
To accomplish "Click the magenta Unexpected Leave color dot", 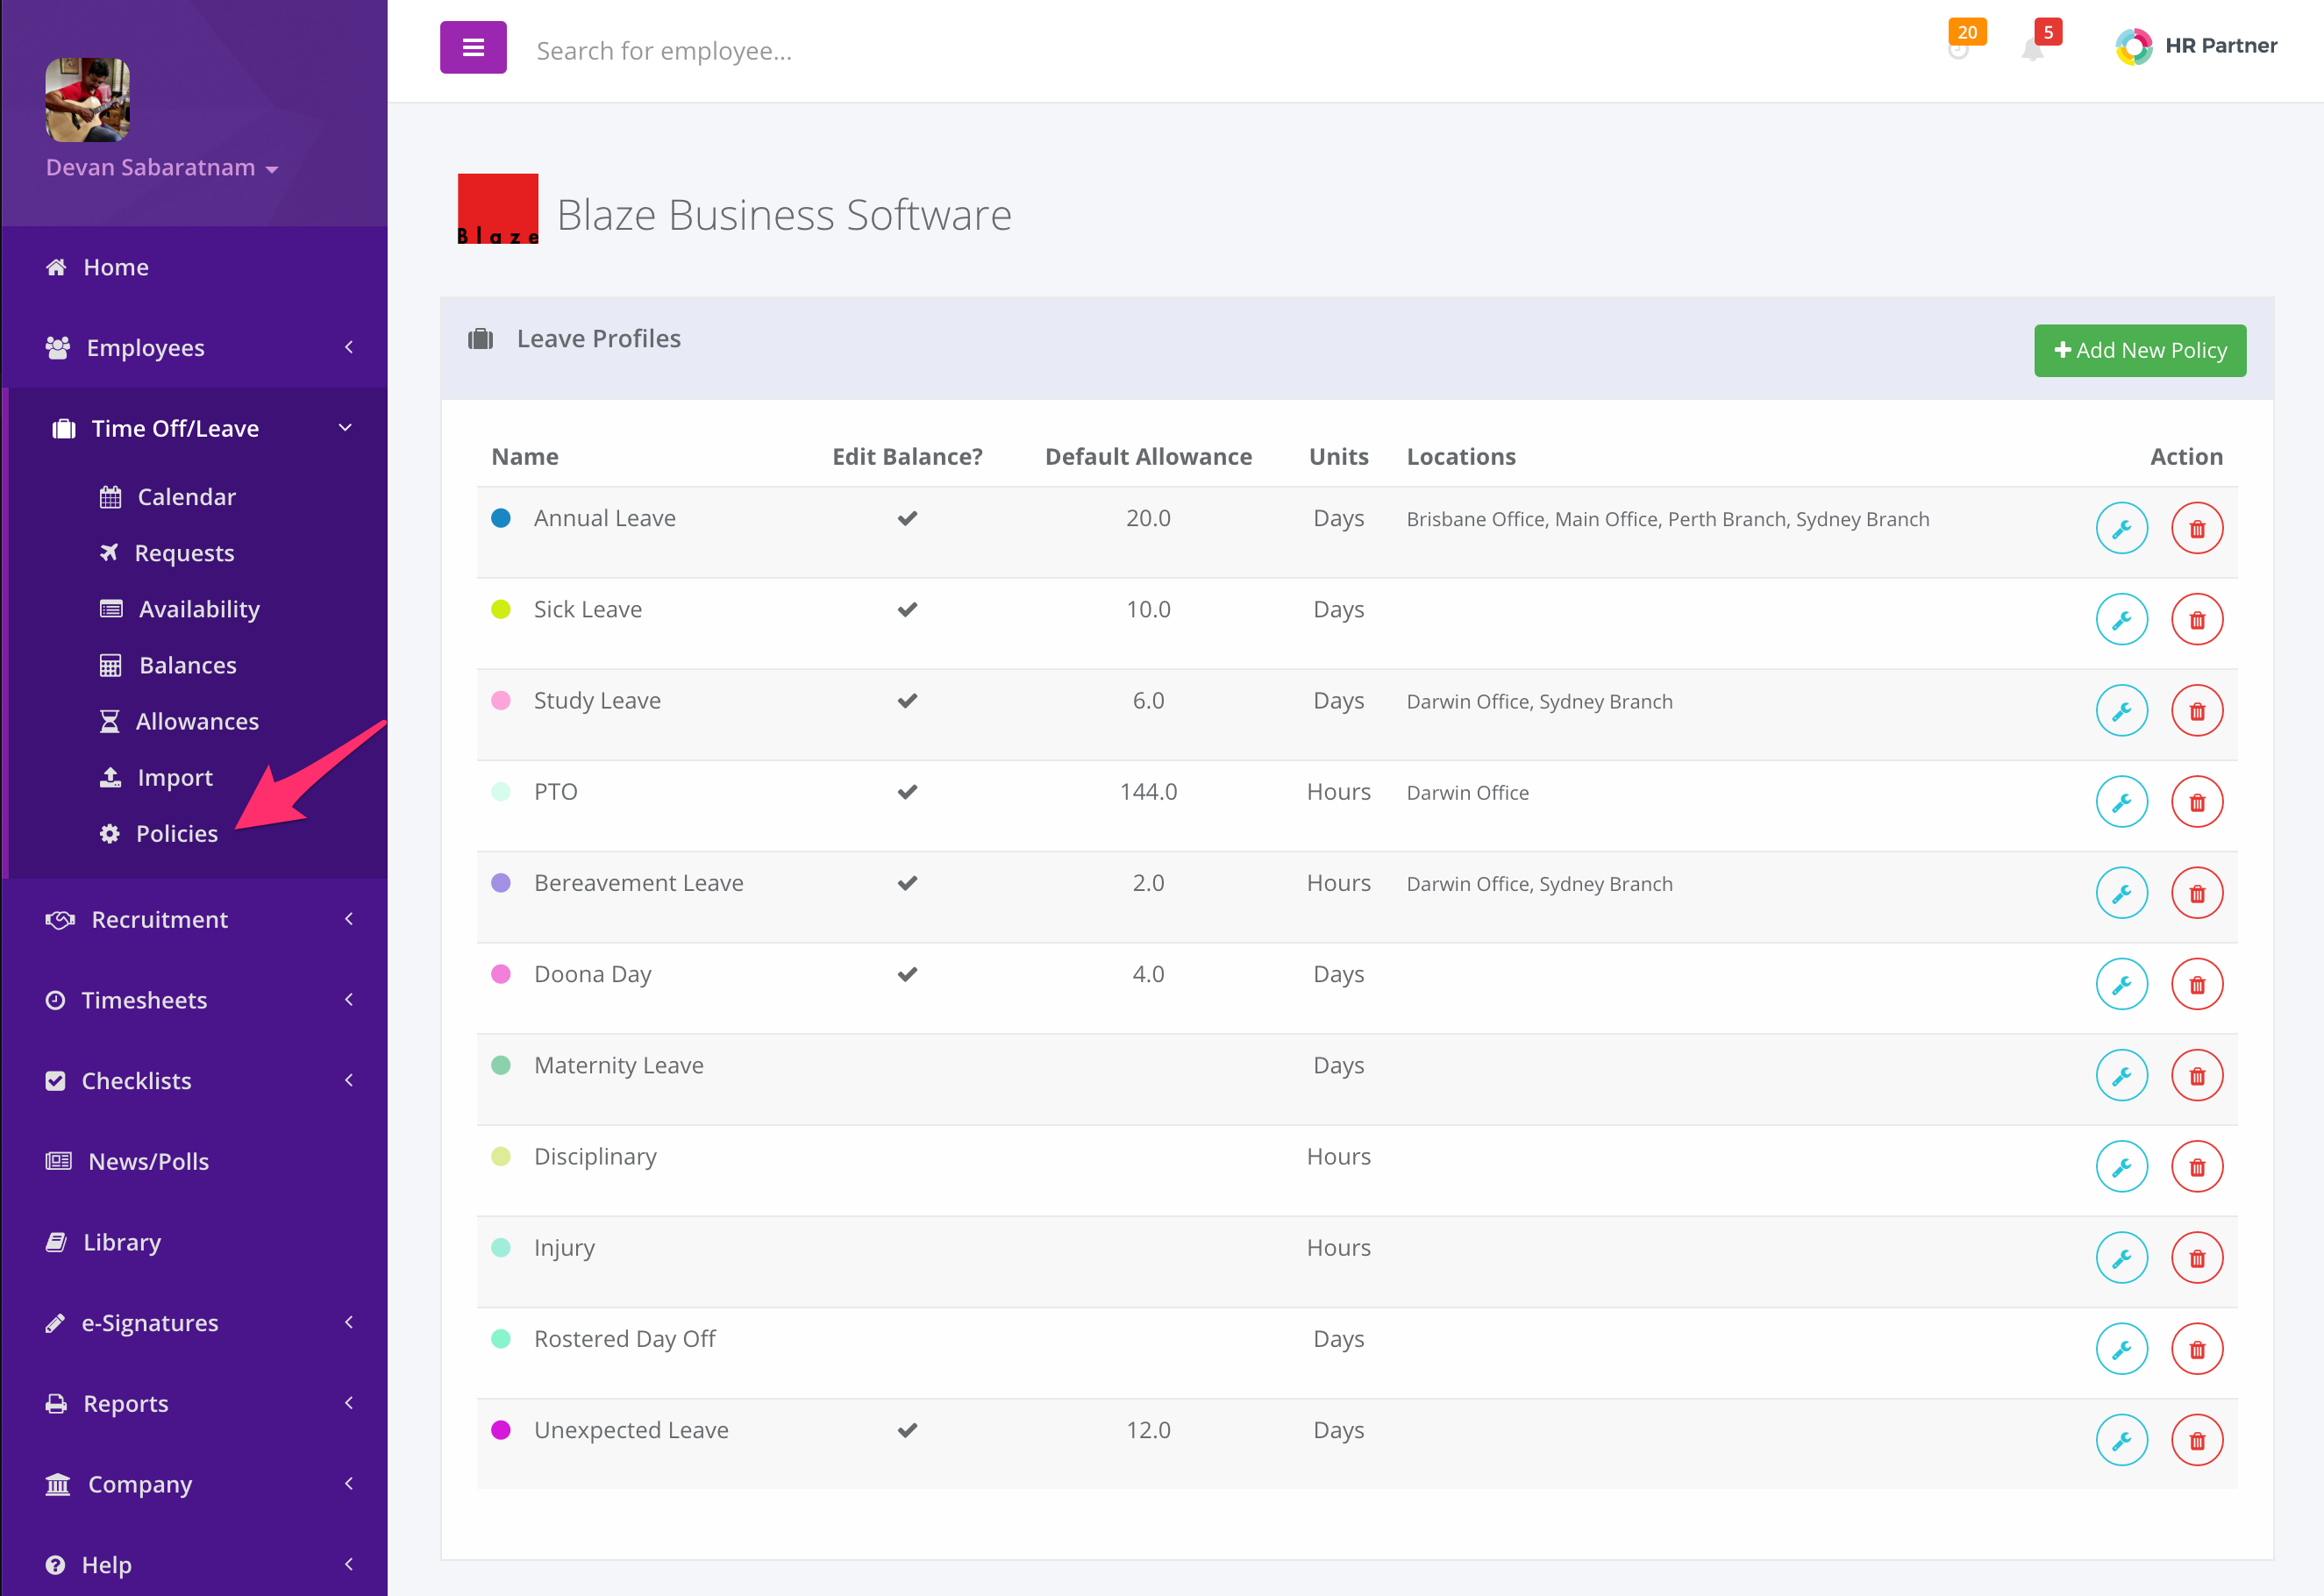I will click(x=501, y=1430).
